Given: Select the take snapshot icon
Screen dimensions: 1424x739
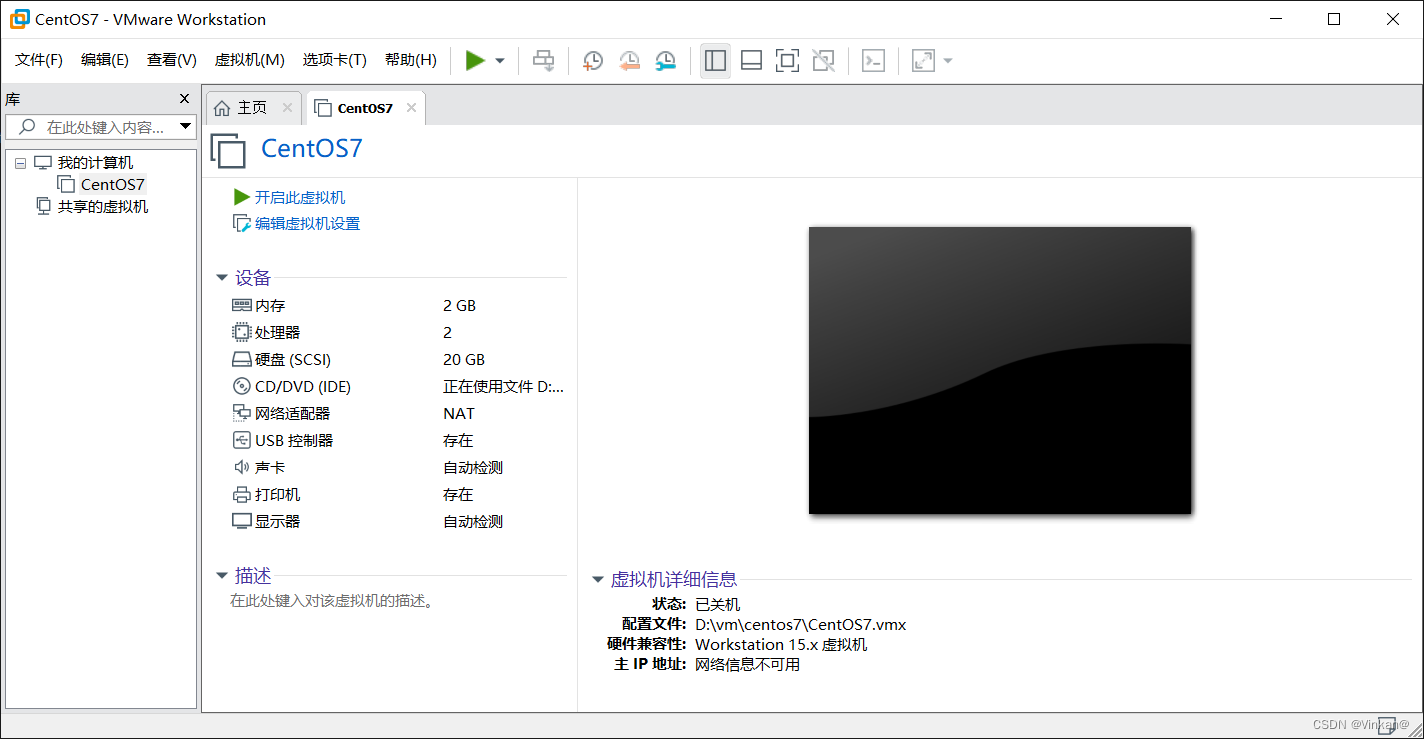Looking at the screenshot, I should [x=592, y=60].
